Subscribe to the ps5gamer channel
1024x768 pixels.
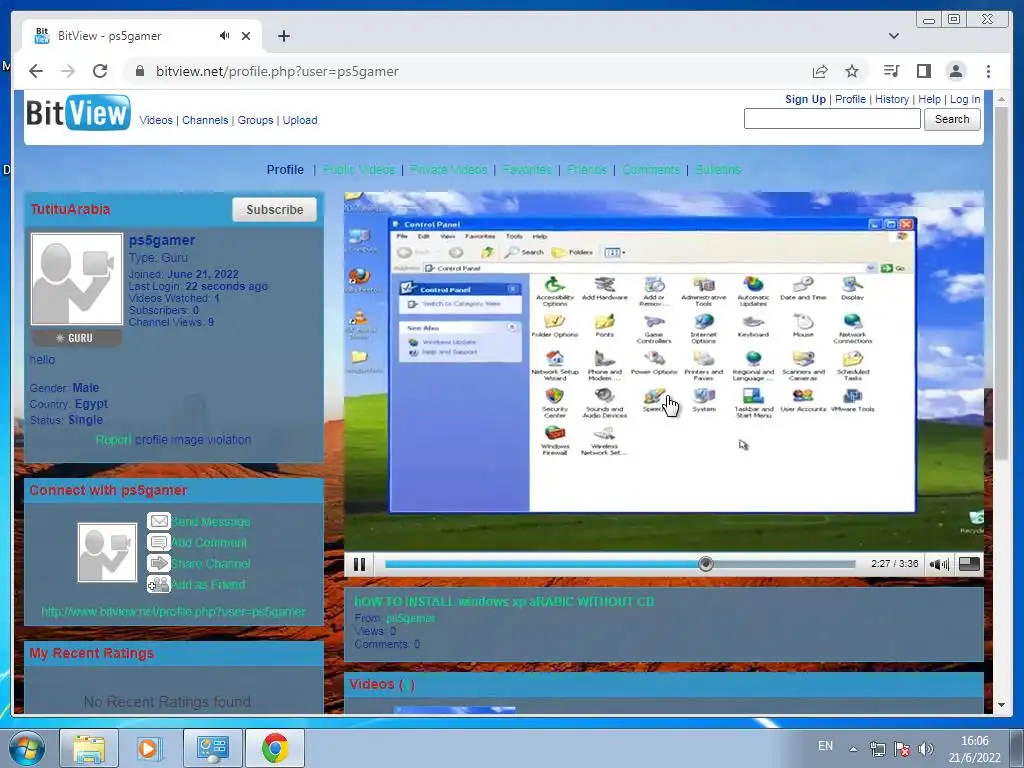pos(274,210)
